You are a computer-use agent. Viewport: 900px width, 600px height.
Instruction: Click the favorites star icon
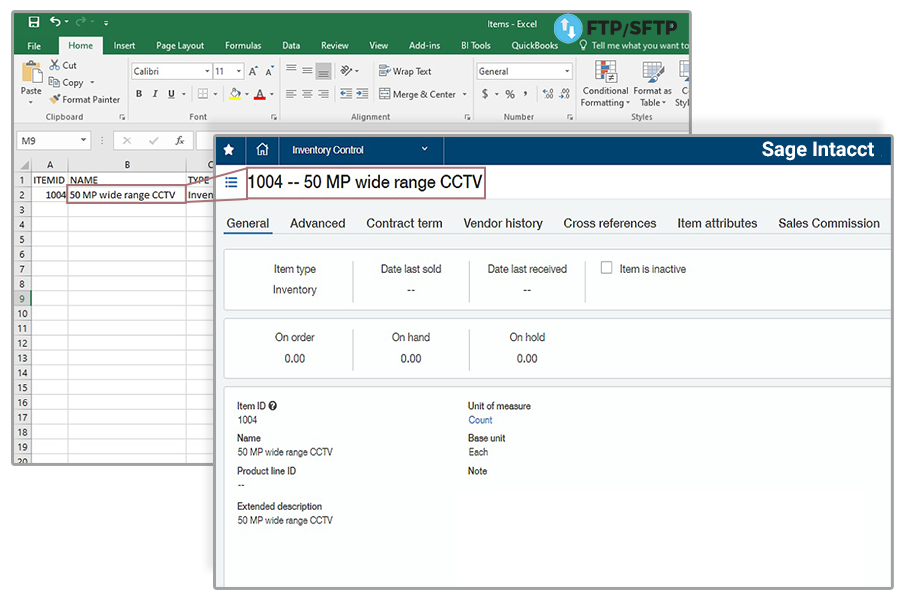pos(229,150)
